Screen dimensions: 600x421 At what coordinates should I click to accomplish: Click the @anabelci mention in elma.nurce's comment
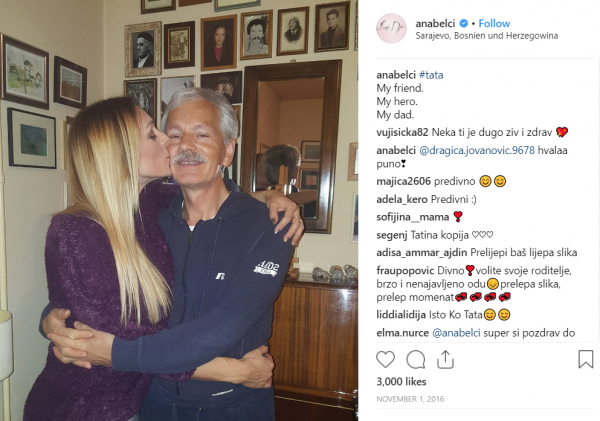pos(456,333)
